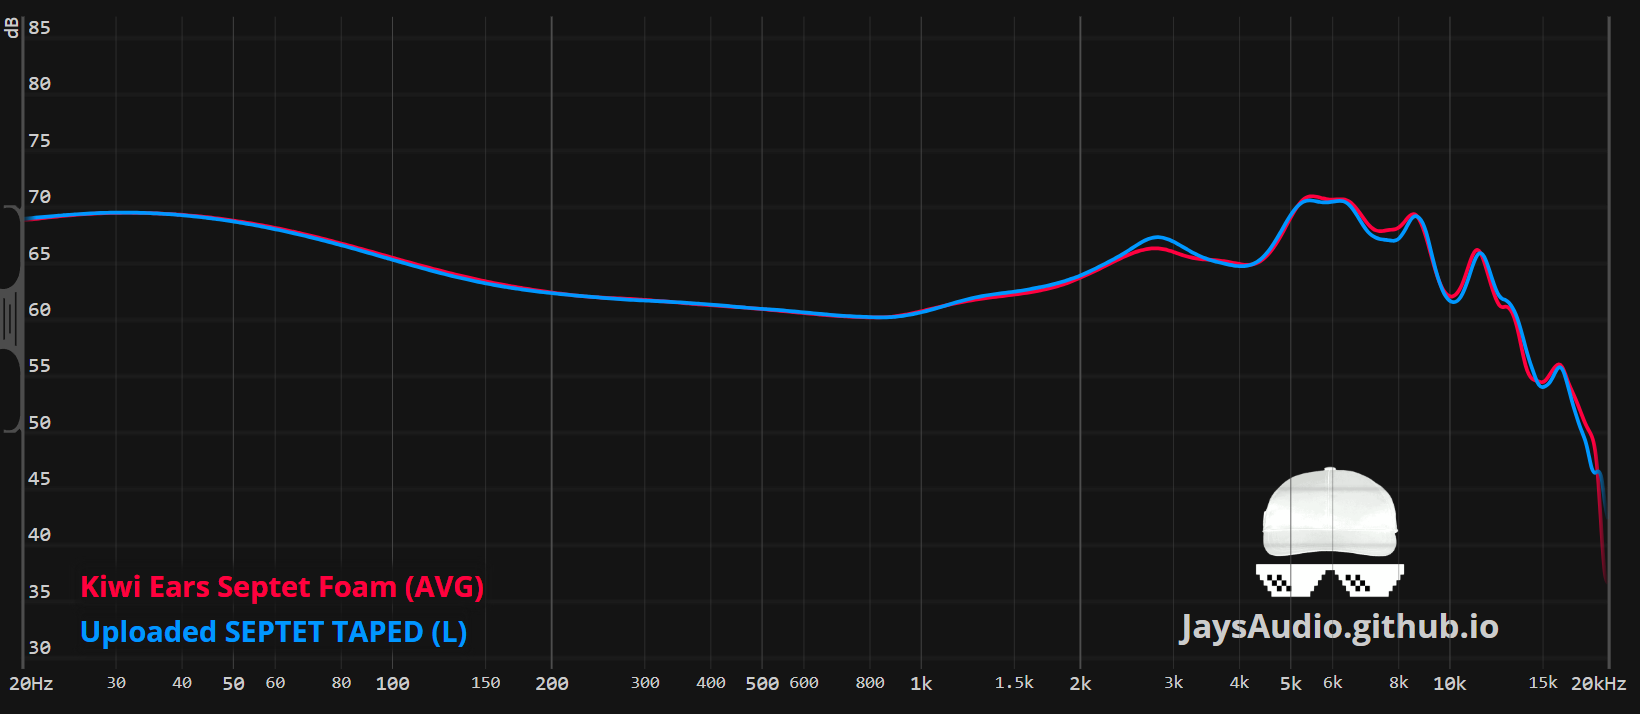Click the 100 frequency axis label
The image size is (1640, 714).
coord(392,684)
